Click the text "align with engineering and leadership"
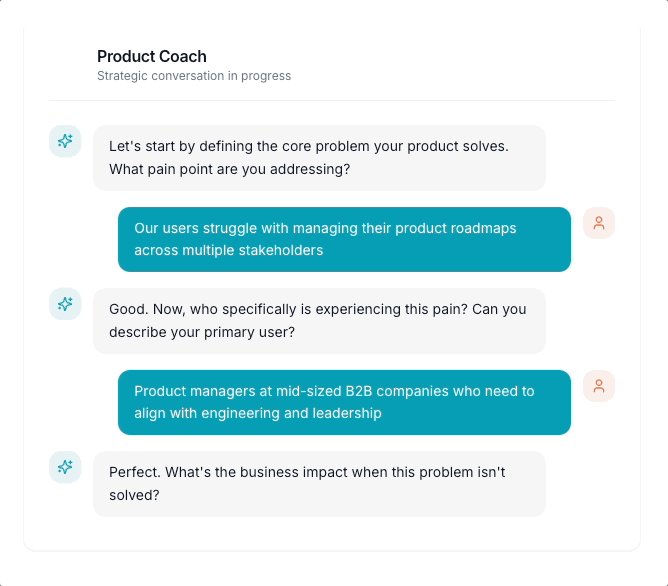The image size is (668, 586). click(x=257, y=413)
